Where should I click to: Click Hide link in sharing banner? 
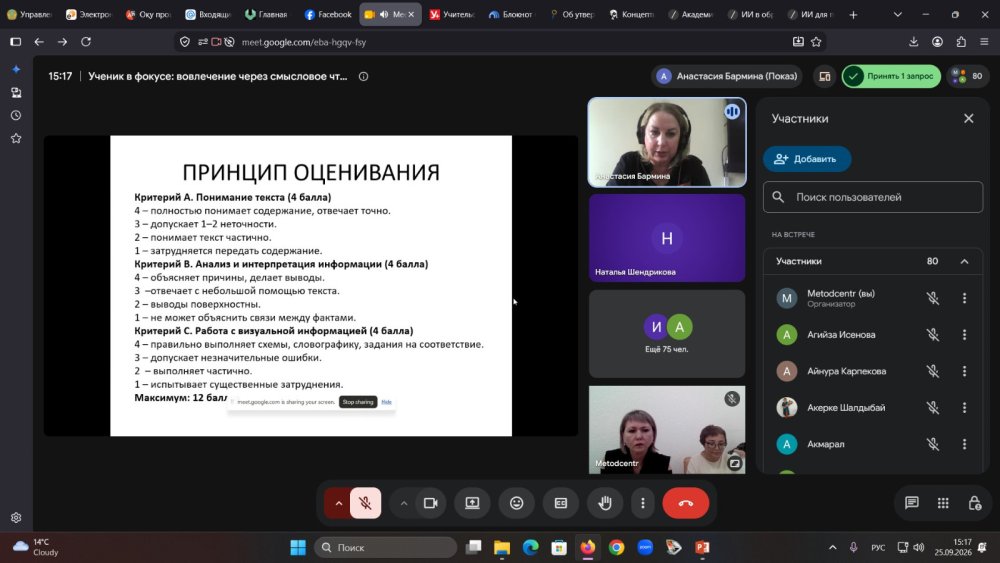[x=386, y=402]
